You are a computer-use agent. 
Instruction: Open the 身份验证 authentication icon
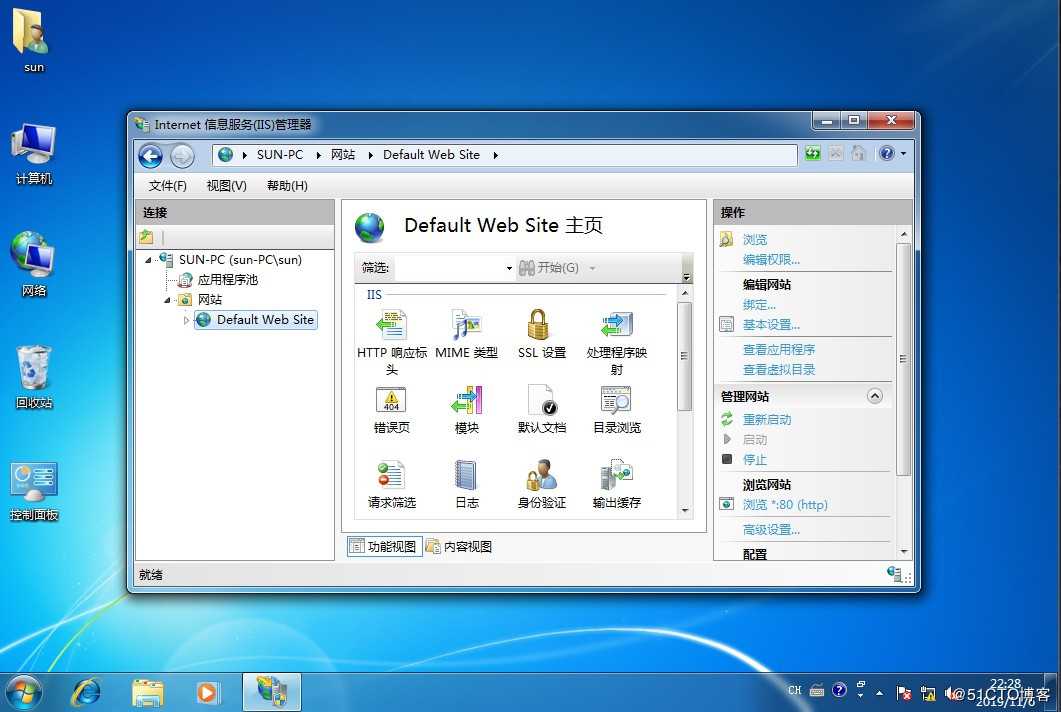[x=541, y=475]
